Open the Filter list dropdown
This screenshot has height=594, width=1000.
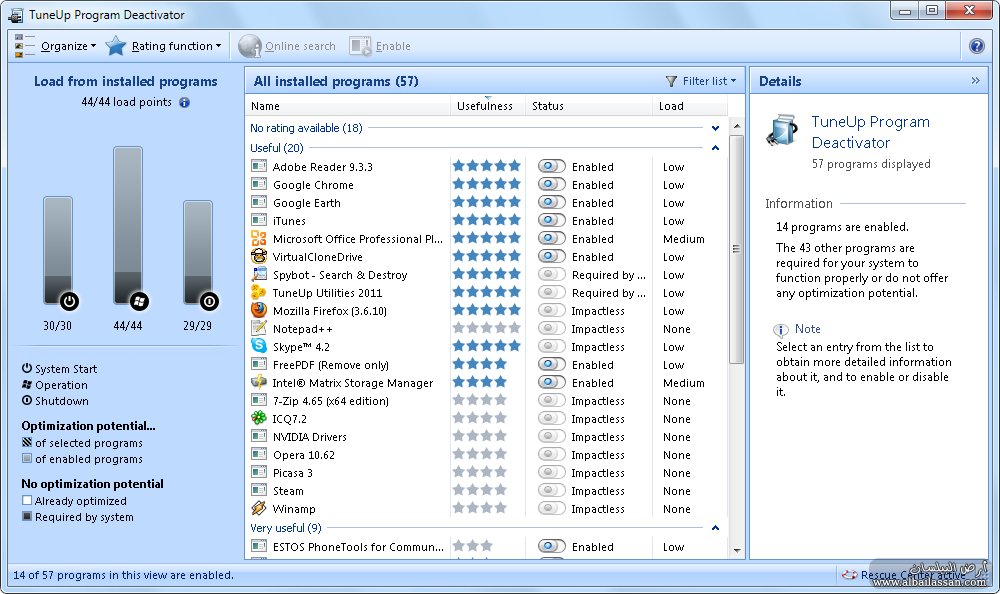702,81
